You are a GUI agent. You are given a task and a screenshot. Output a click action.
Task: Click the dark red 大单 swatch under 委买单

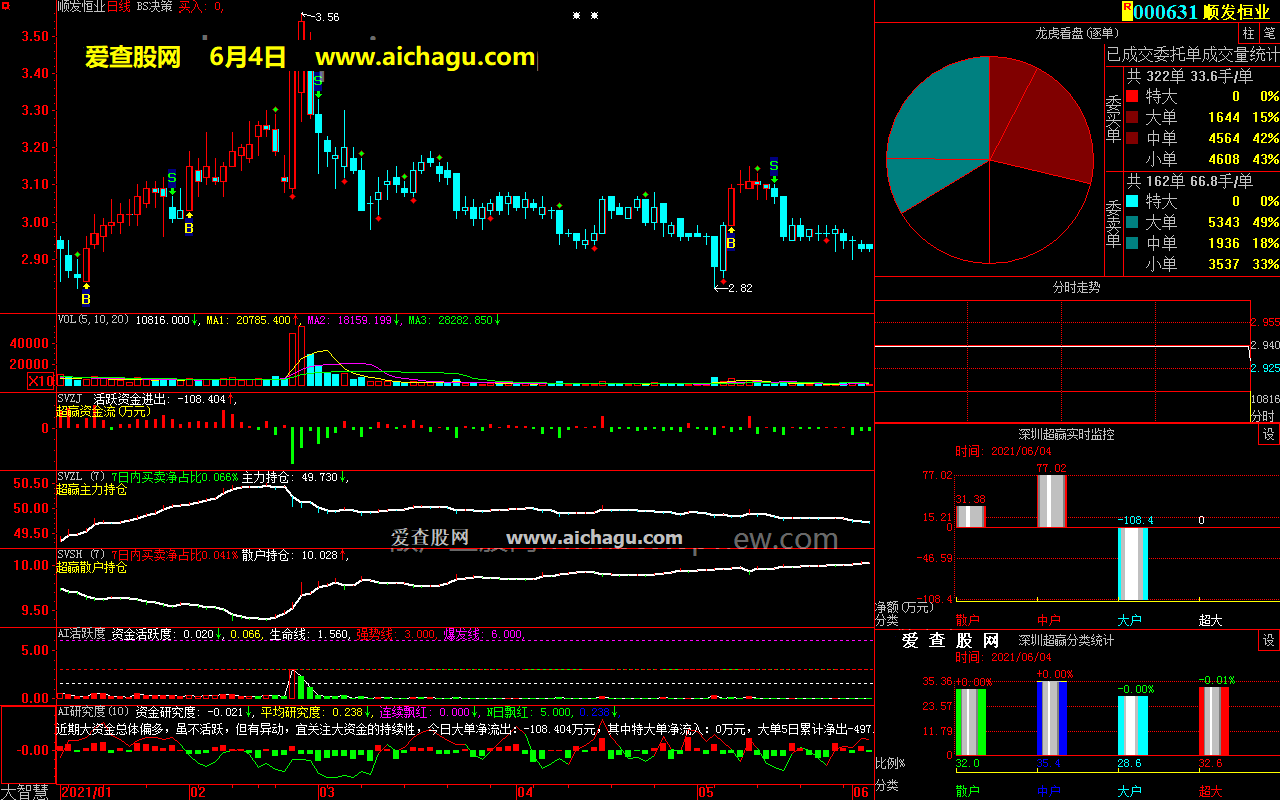click(1132, 118)
